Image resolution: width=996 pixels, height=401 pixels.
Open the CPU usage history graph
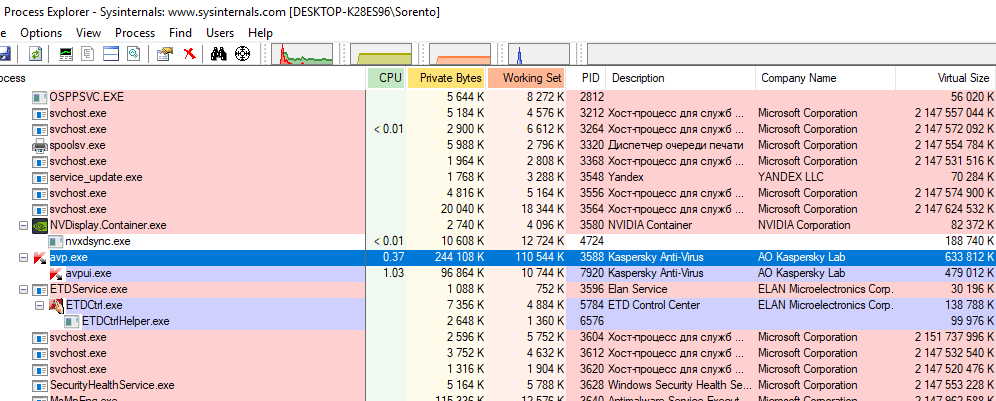pyautogui.click(x=302, y=54)
